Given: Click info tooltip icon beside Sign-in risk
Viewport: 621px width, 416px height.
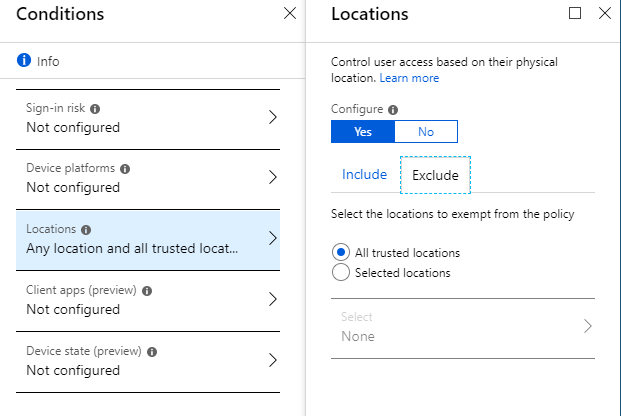Looking at the screenshot, I should click(95, 109).
